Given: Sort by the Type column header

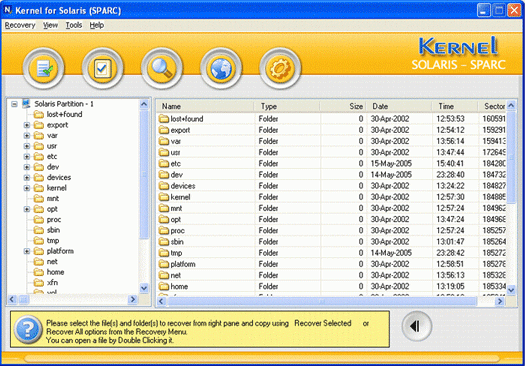Looking at the screenshot, I should [x=287, y=106].
